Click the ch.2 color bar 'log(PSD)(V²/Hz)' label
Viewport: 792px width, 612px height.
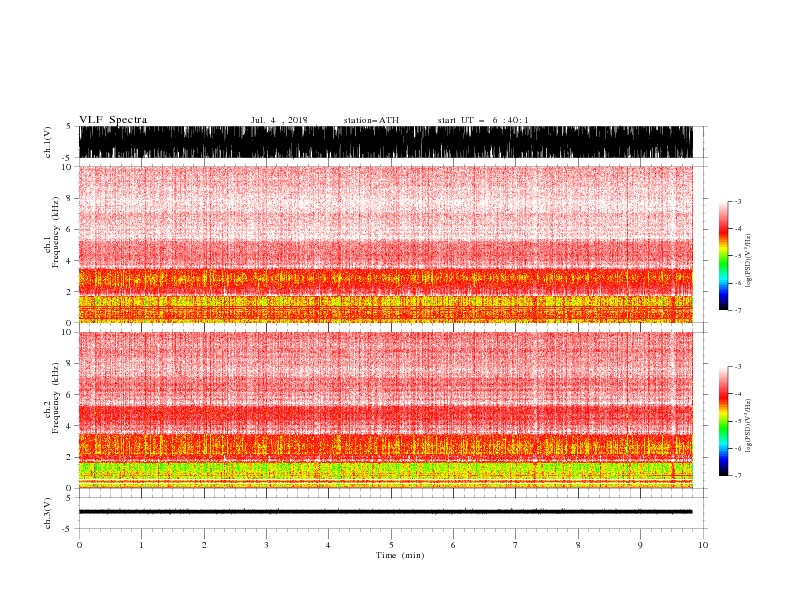(x=749, y=426)
